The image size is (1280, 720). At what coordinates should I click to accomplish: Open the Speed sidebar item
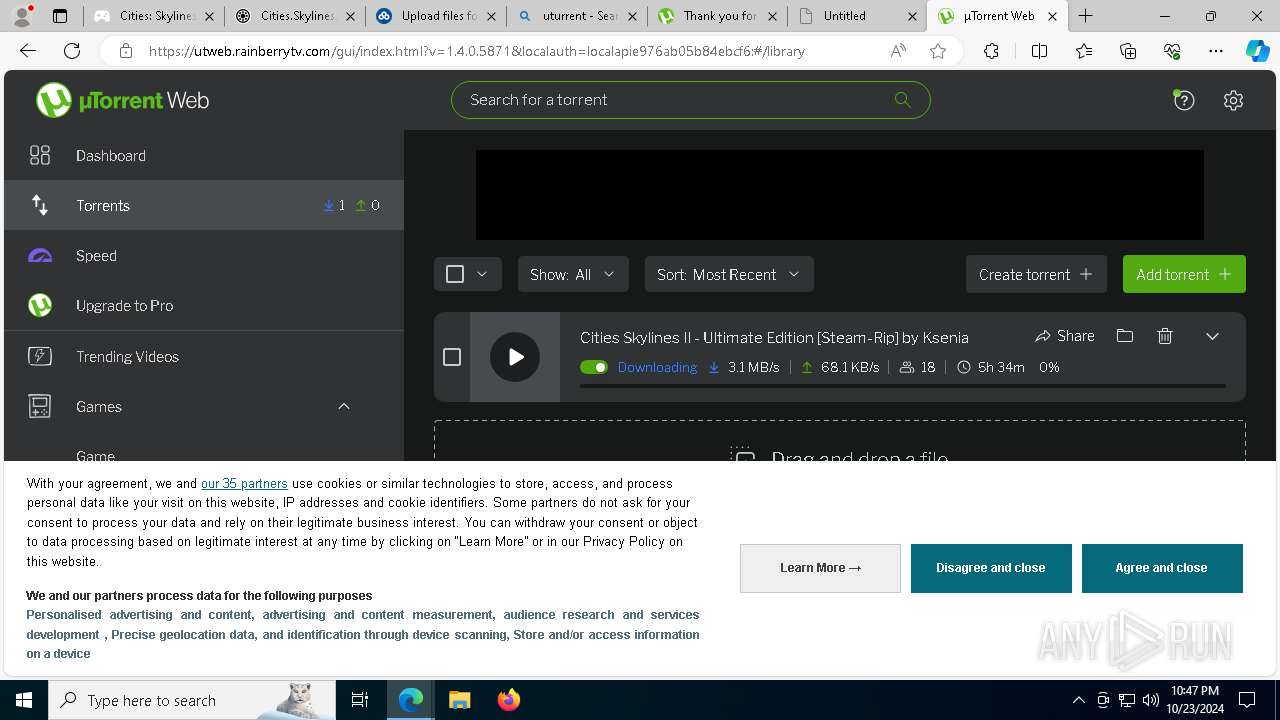[204, 255]
